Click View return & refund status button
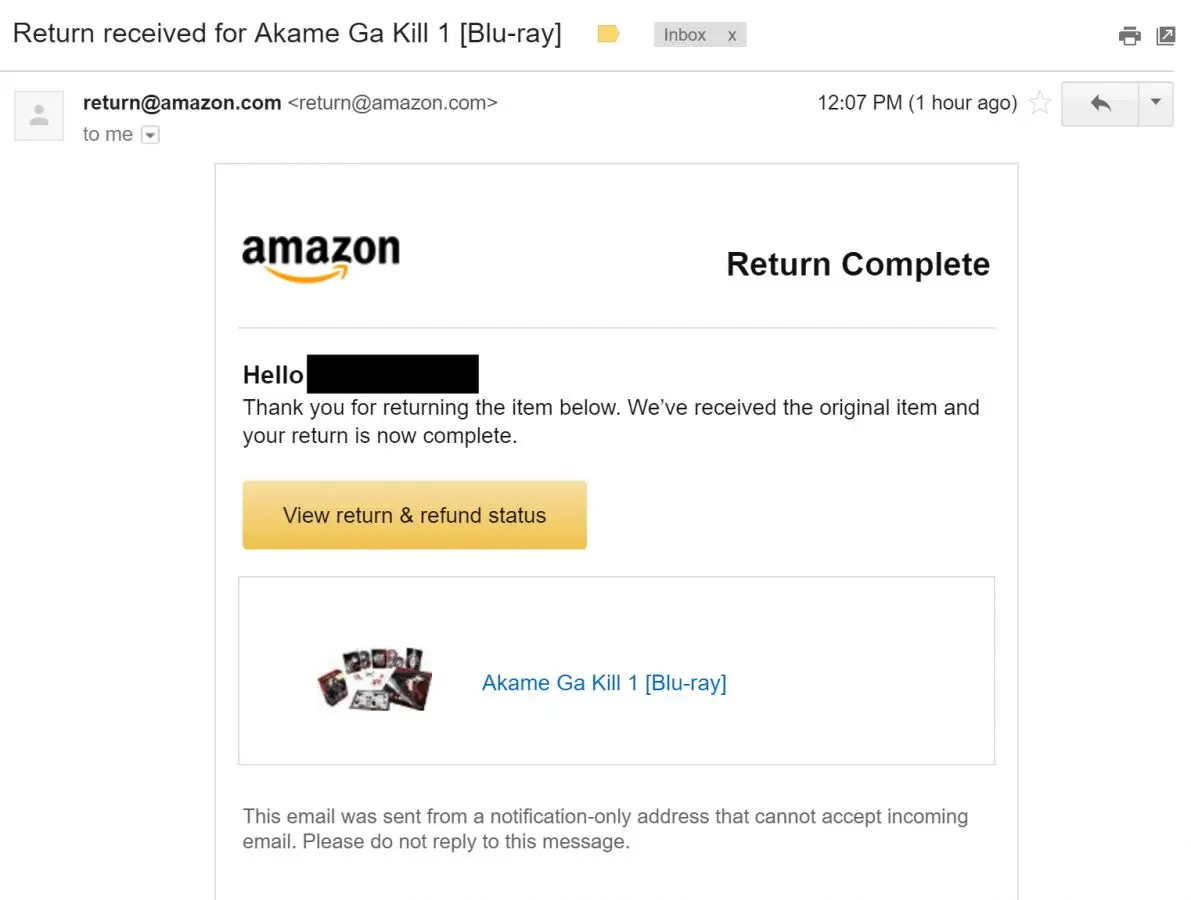The height and width of the screenshot is (900, 1191). point(414,515)
